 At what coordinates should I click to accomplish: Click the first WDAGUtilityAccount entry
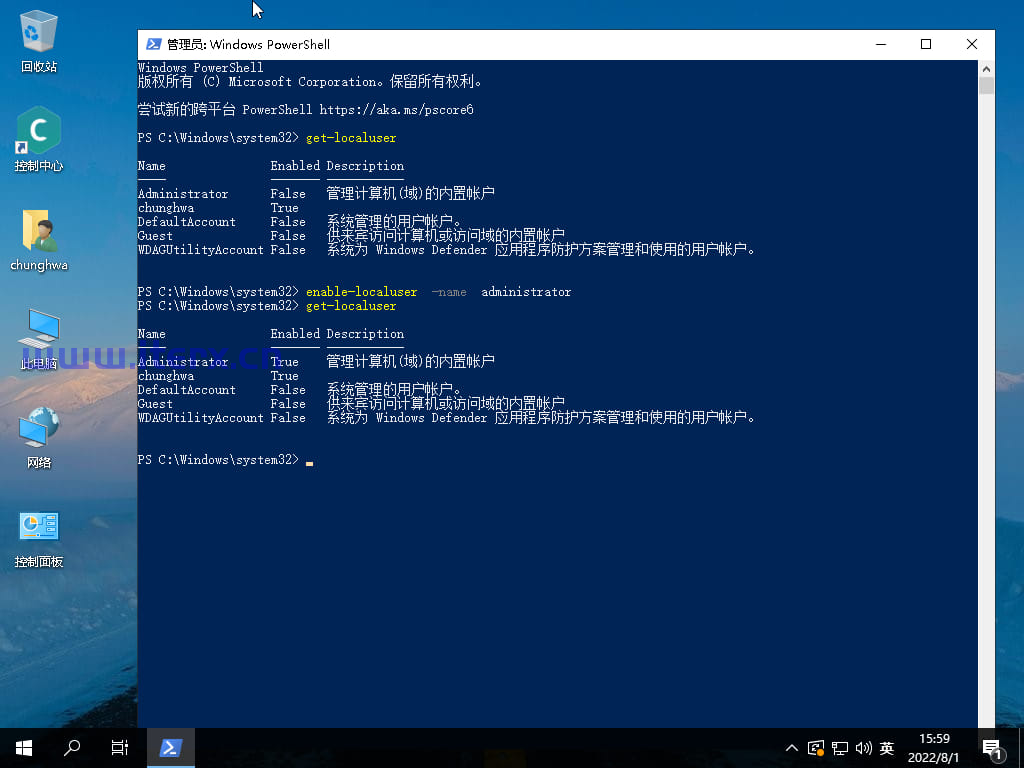(200, 250)
